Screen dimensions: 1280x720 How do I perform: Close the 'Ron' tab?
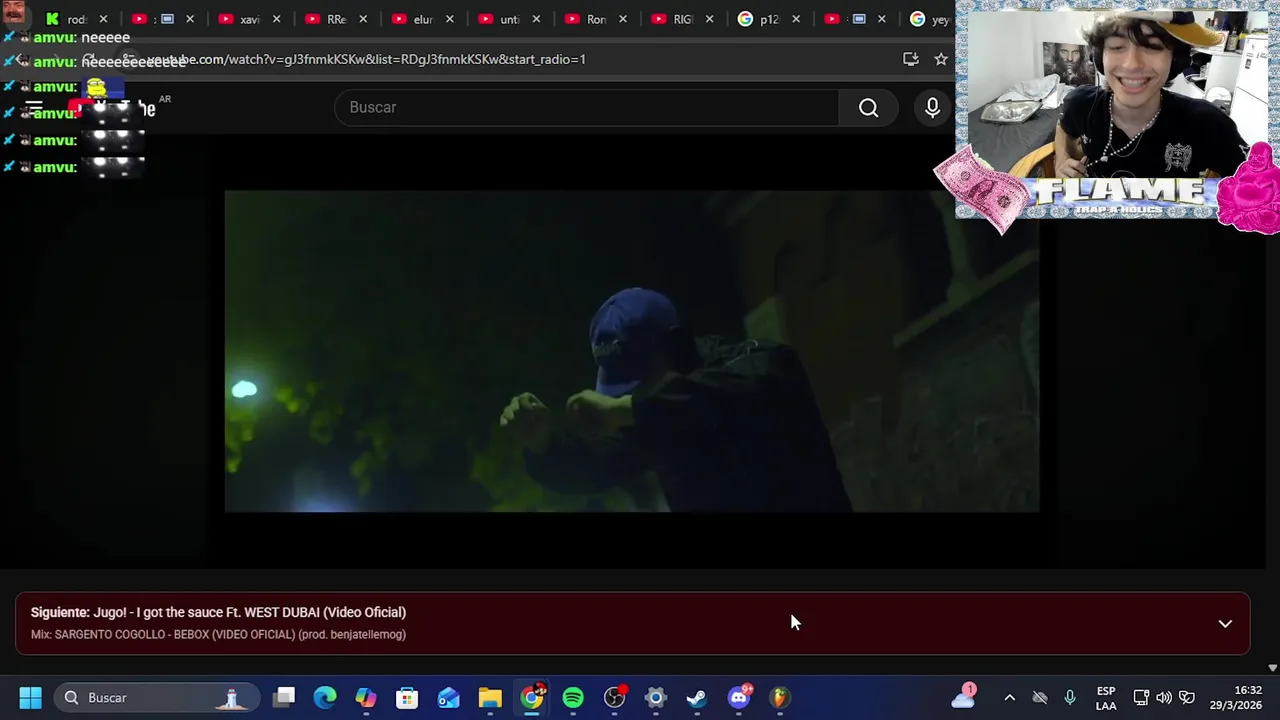tap(623, 19)
